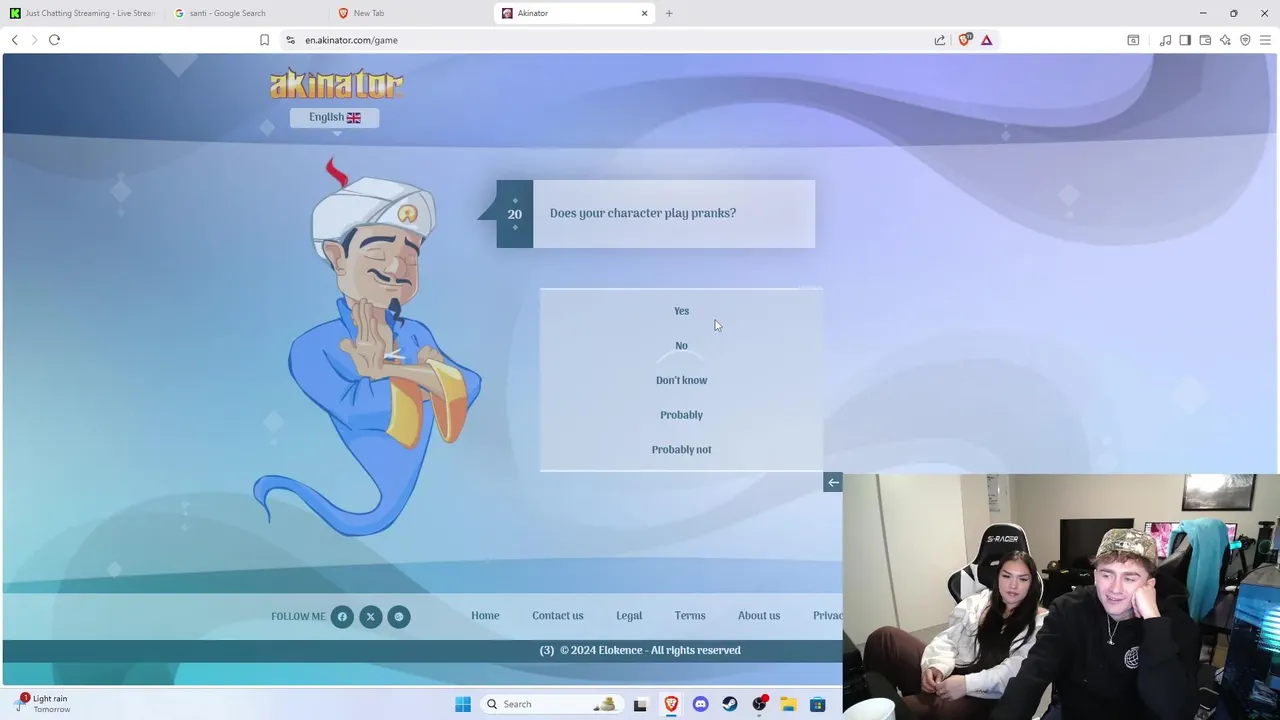1280x720 pixels.
Task: Click the 2024 Elokence copyright text
Action: coord(650,650)
